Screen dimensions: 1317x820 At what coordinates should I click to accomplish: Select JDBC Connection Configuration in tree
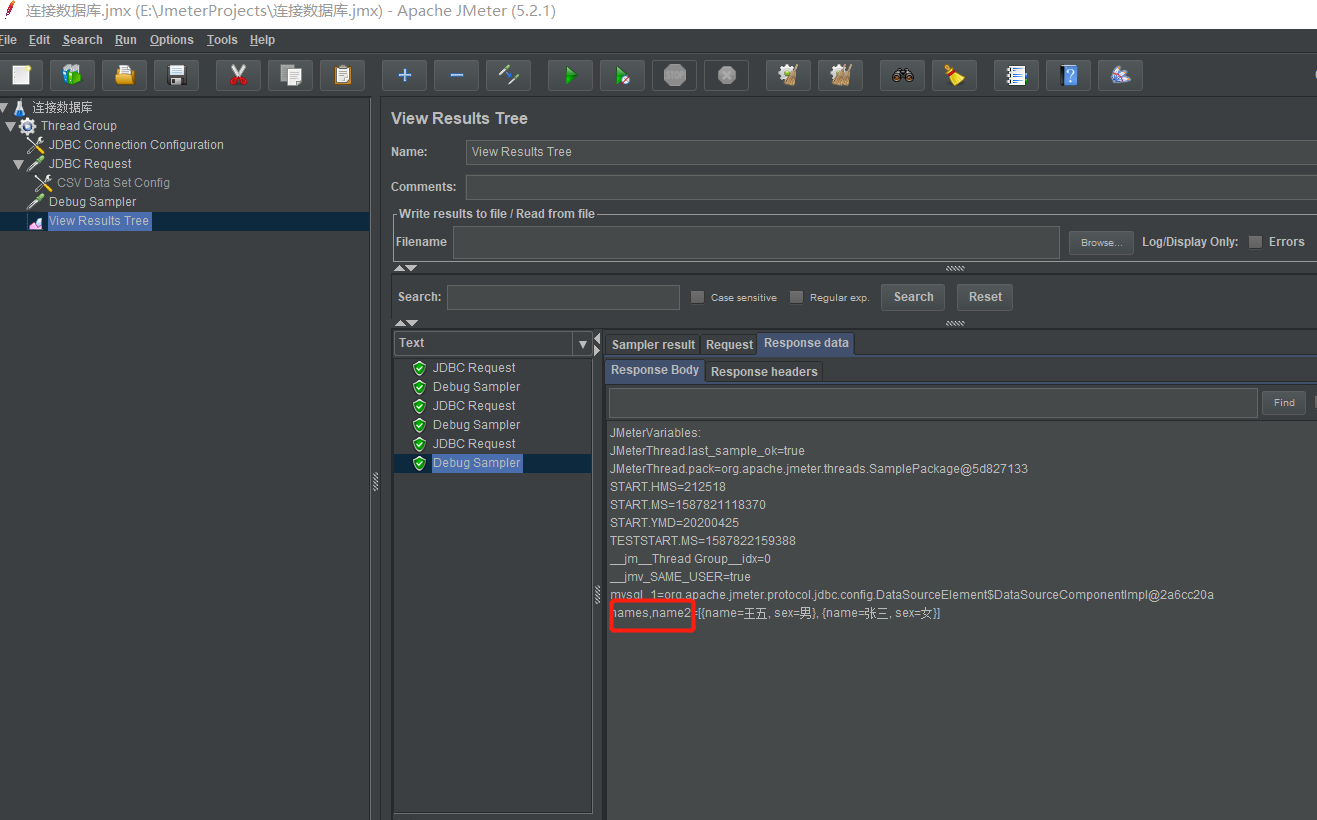(136, 145)
